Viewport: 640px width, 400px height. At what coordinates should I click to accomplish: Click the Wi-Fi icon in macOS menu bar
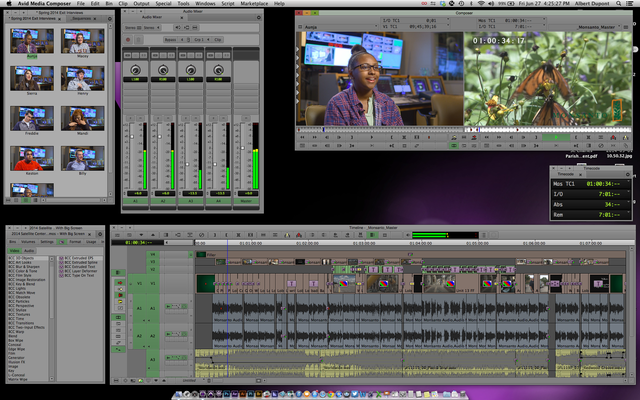tap(481, 3)
